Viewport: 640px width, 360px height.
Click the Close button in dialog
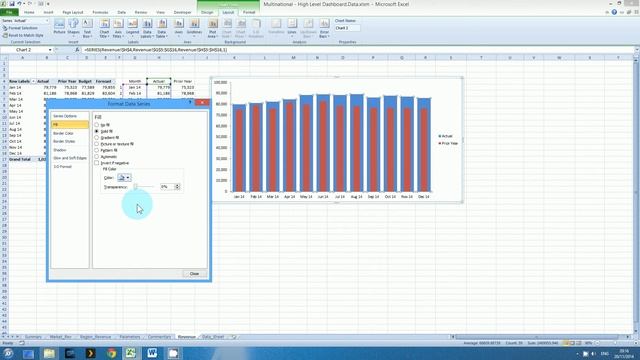194,274
